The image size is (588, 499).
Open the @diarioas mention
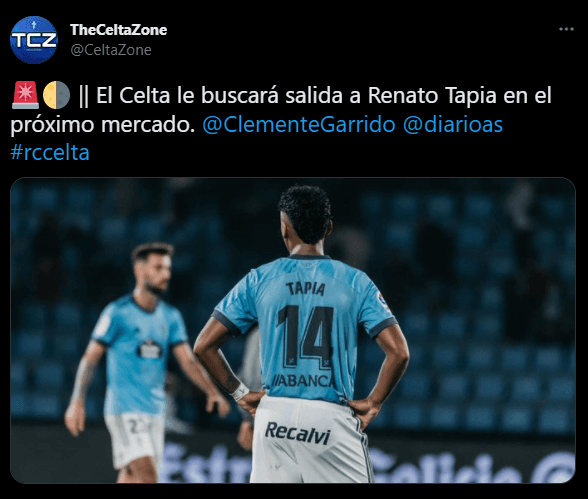(453, 124)
